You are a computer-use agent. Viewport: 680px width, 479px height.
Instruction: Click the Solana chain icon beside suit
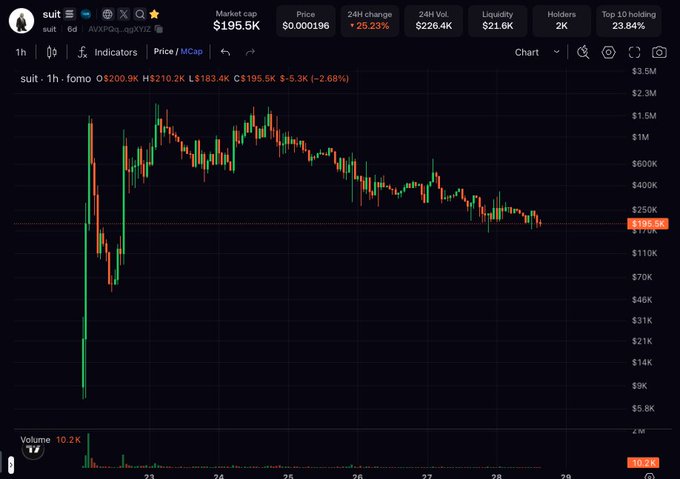pyautogui.click(x=69, y=14)
